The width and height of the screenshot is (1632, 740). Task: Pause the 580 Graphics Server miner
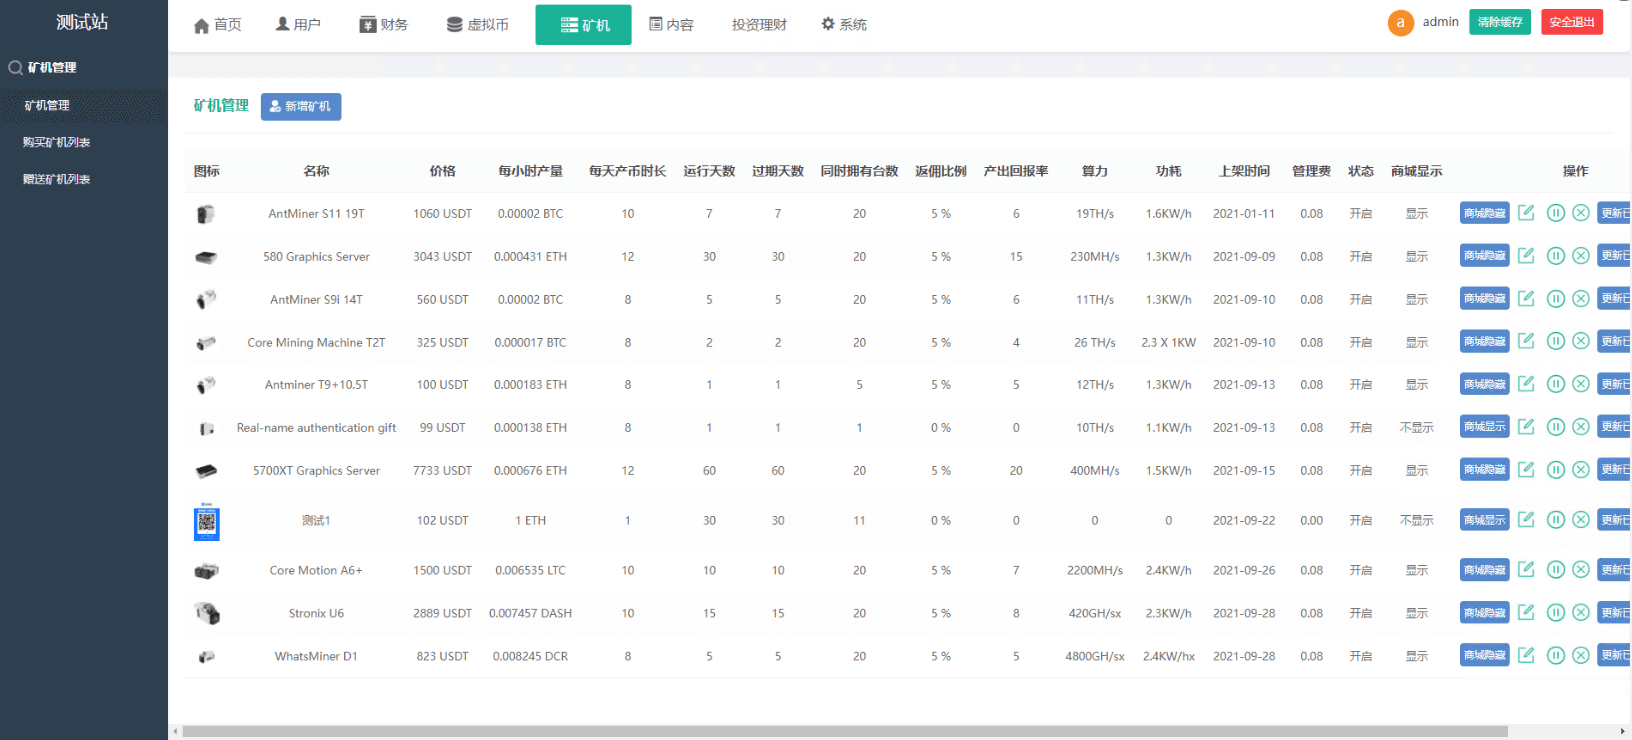(1556, 256)
